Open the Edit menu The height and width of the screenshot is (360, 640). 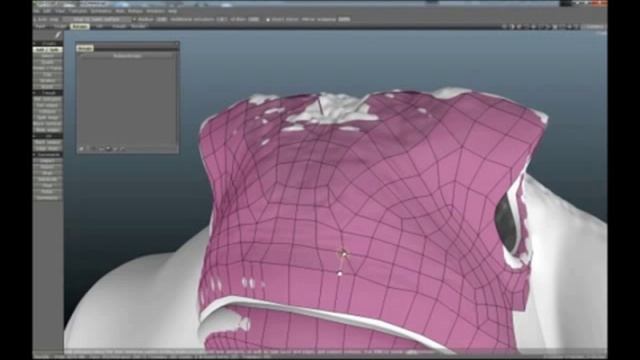47,11
